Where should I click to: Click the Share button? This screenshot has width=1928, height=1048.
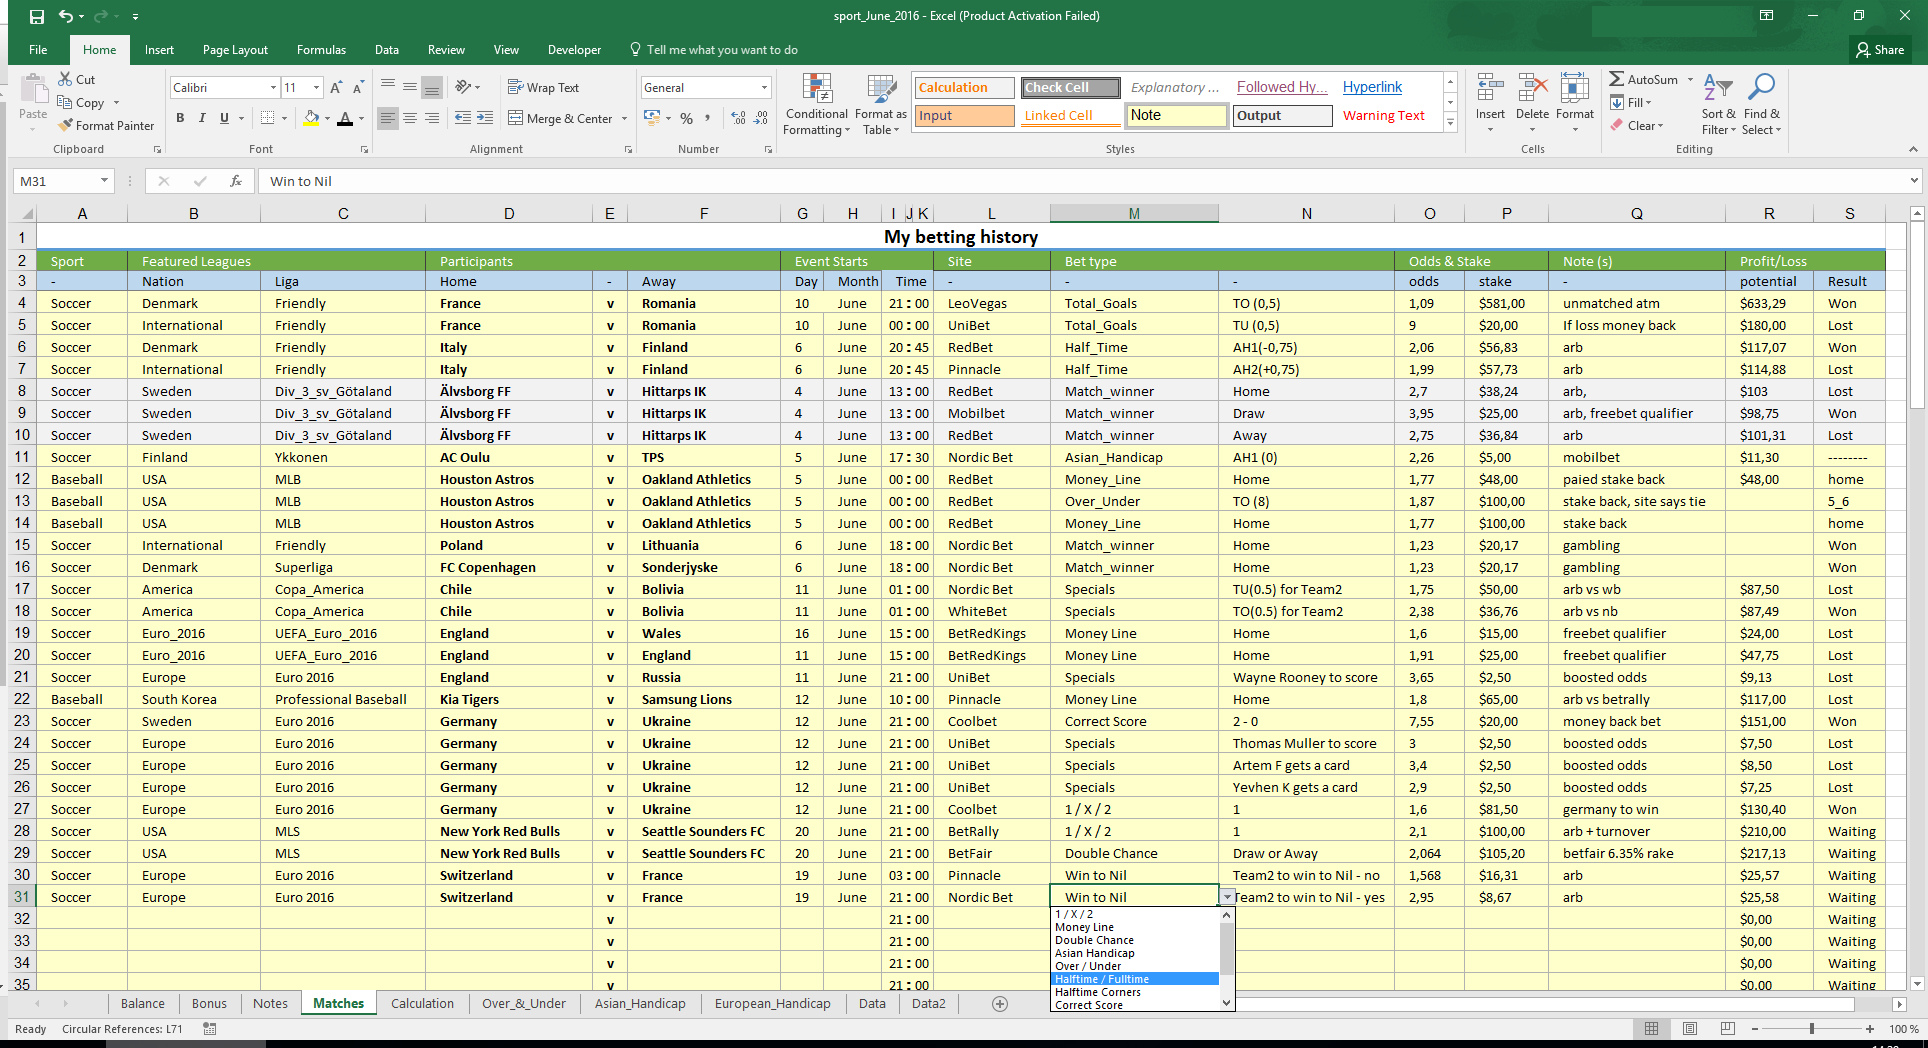pos(1880,50)
